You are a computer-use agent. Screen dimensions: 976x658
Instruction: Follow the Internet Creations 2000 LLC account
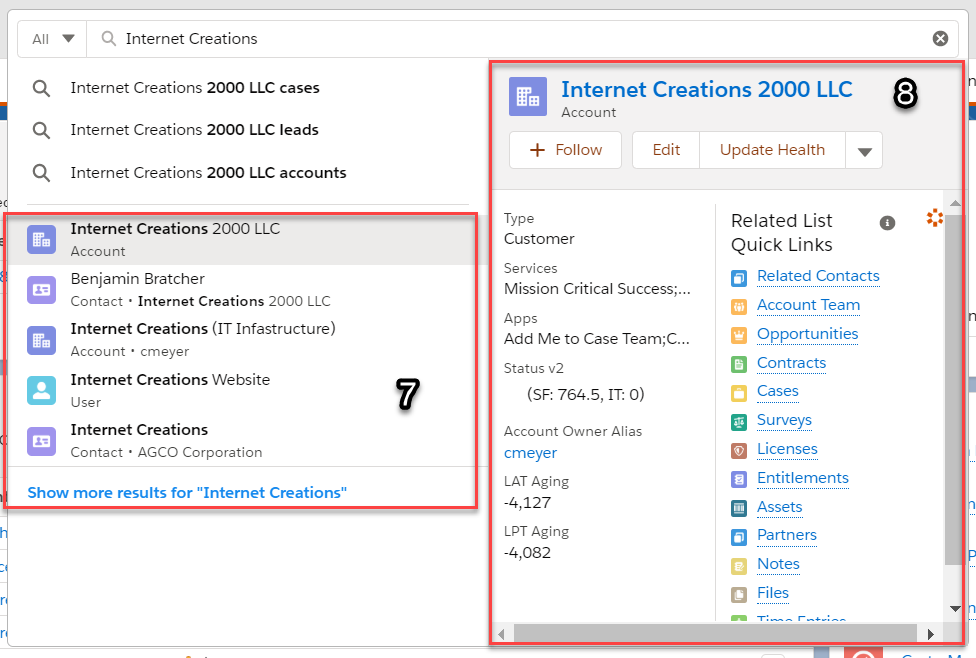pos(565,150)
